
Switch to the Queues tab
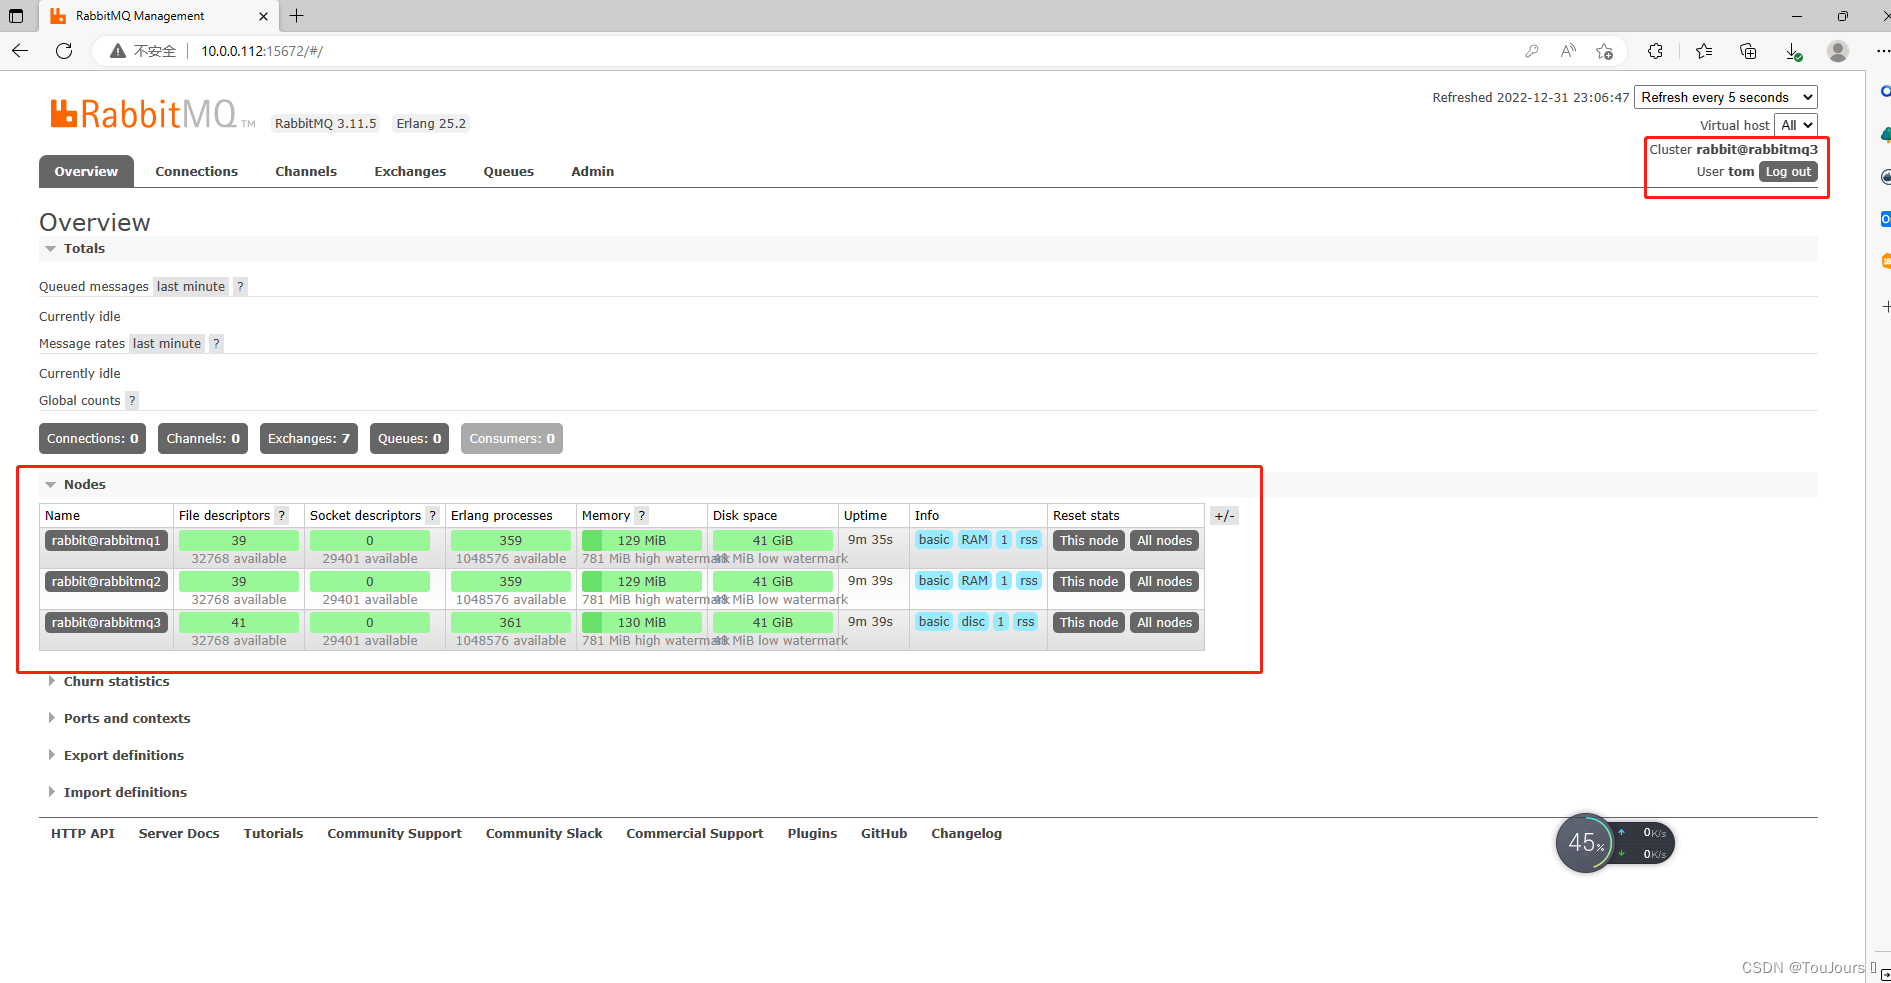(x=509, y=171)
